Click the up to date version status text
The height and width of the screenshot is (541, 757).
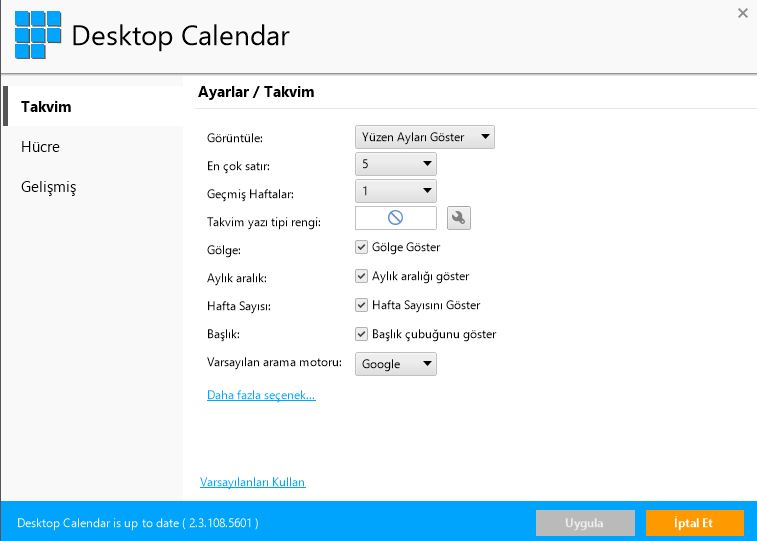click(138, 523)
